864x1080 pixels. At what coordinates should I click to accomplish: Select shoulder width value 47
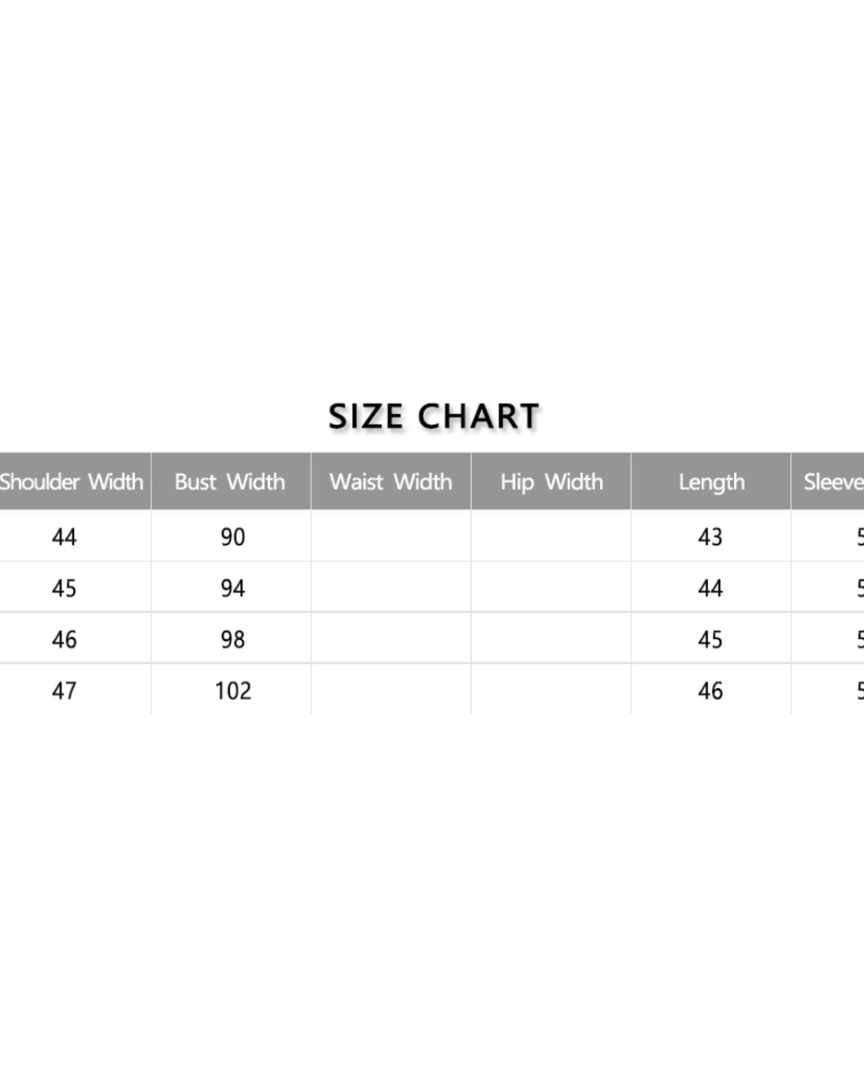click(x=64, y=690)
